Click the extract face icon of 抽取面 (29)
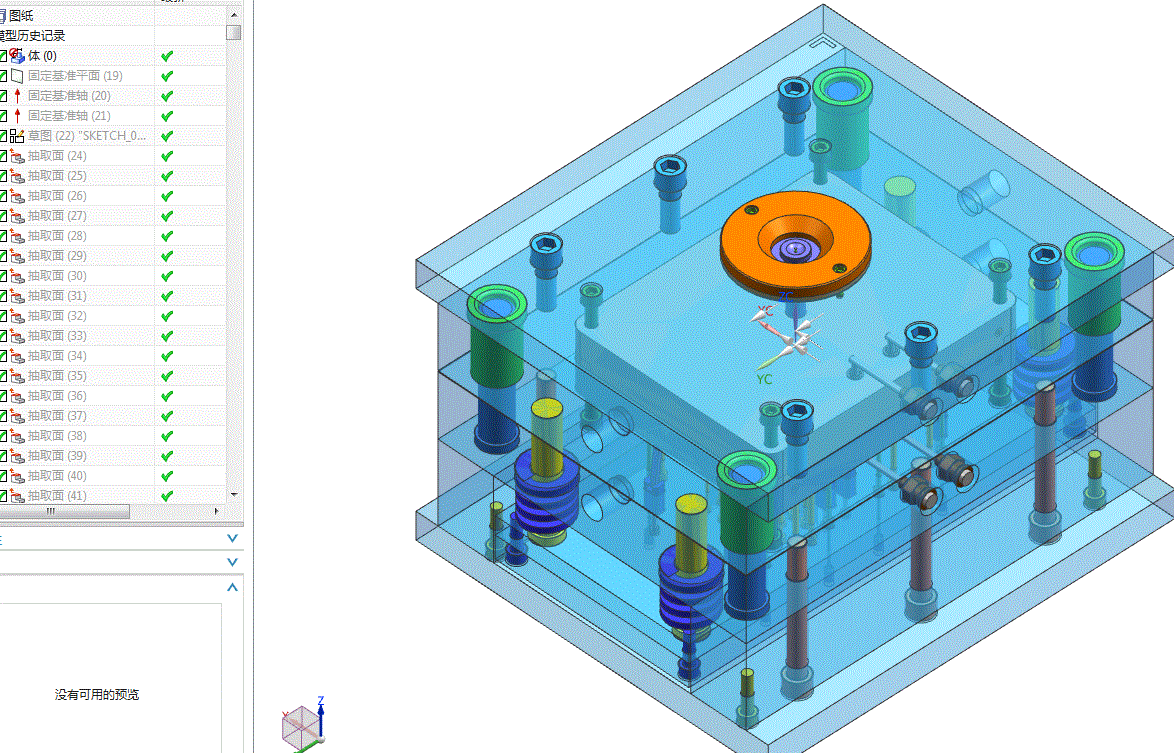 (17, 255)
